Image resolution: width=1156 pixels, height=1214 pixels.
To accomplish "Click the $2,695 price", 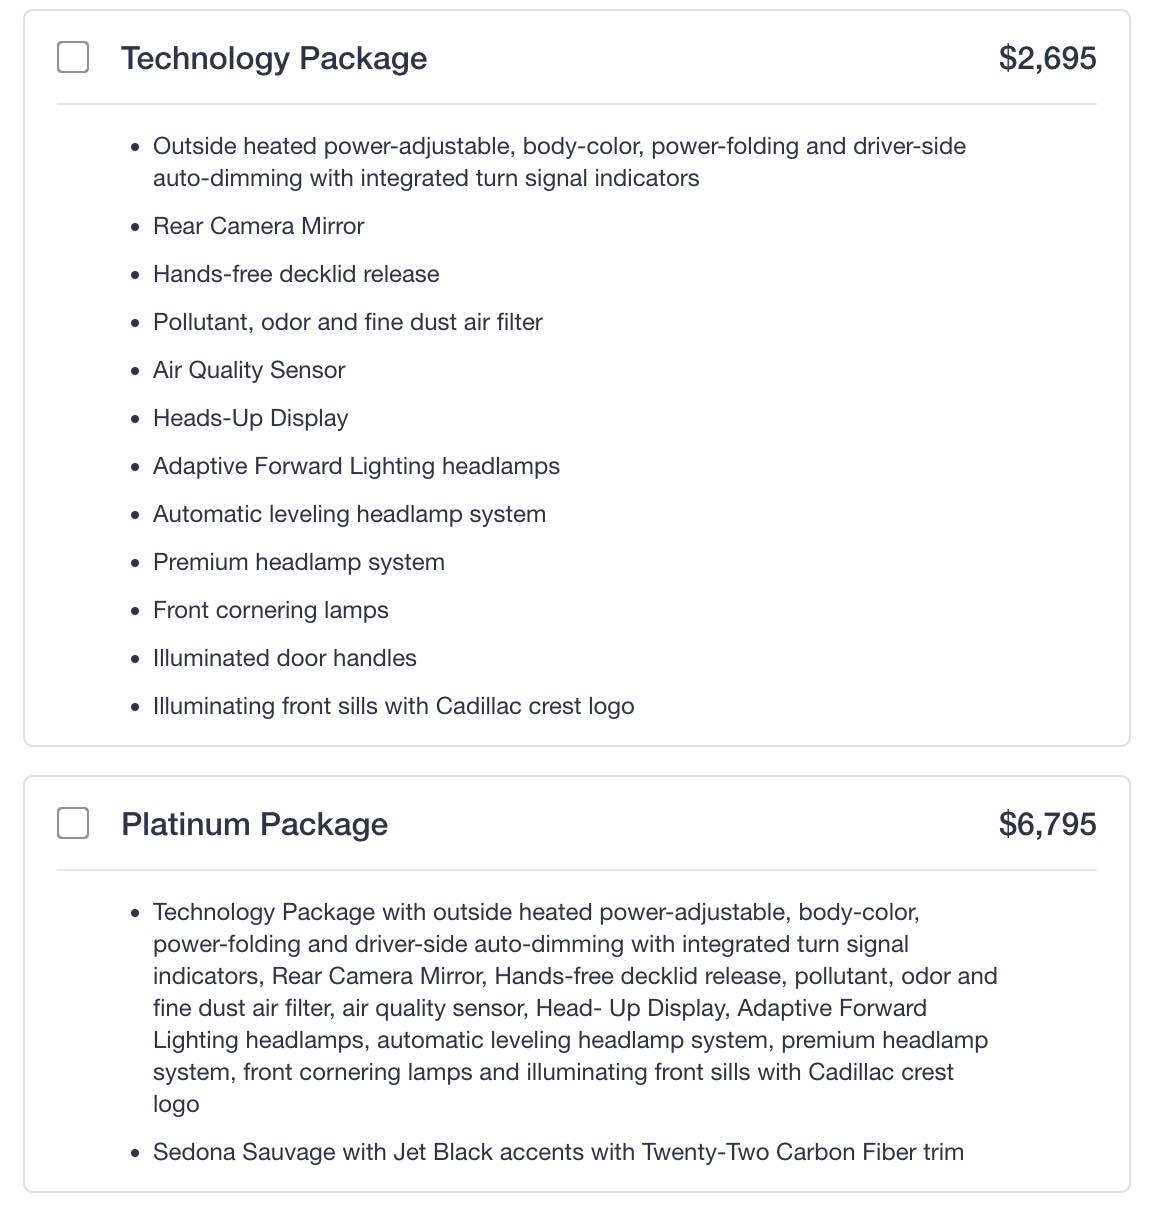I will 1047,58.
